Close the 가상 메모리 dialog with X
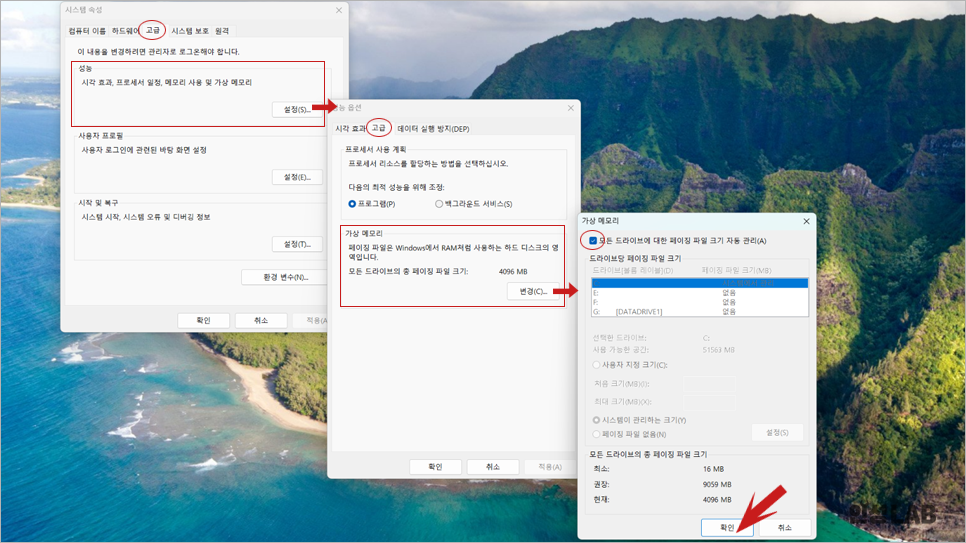Screen dimensions: 966x543 coord(806,221)
